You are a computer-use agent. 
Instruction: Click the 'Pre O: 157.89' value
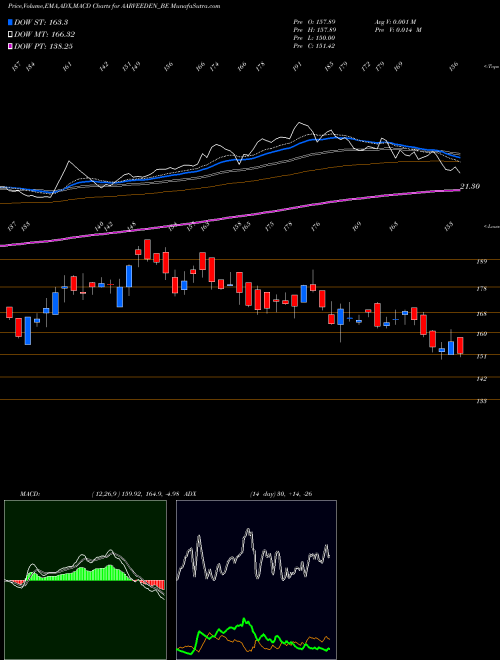point(314,21)
